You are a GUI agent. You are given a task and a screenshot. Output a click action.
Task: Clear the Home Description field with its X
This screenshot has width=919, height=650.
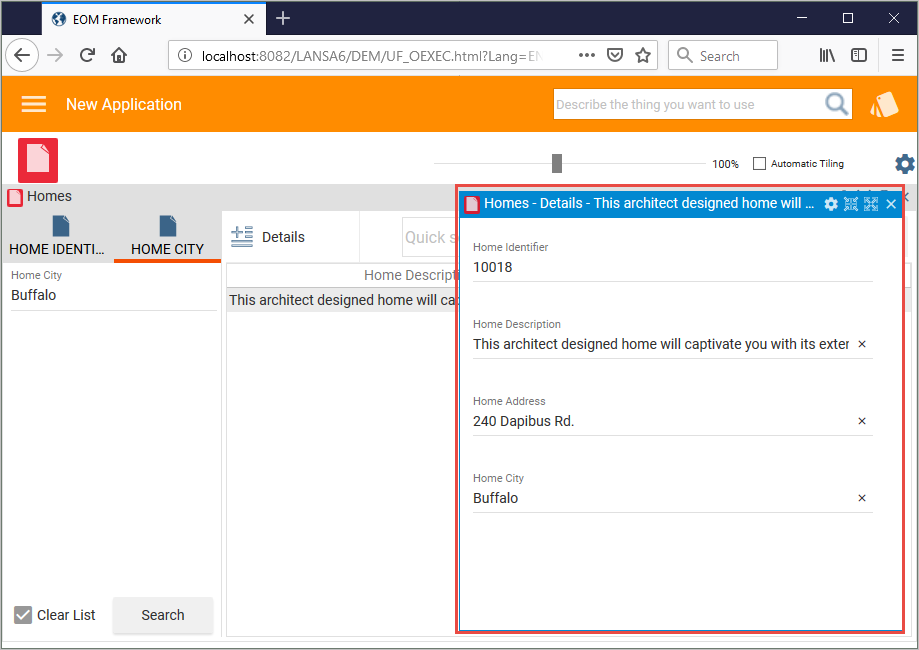point(862,344)
